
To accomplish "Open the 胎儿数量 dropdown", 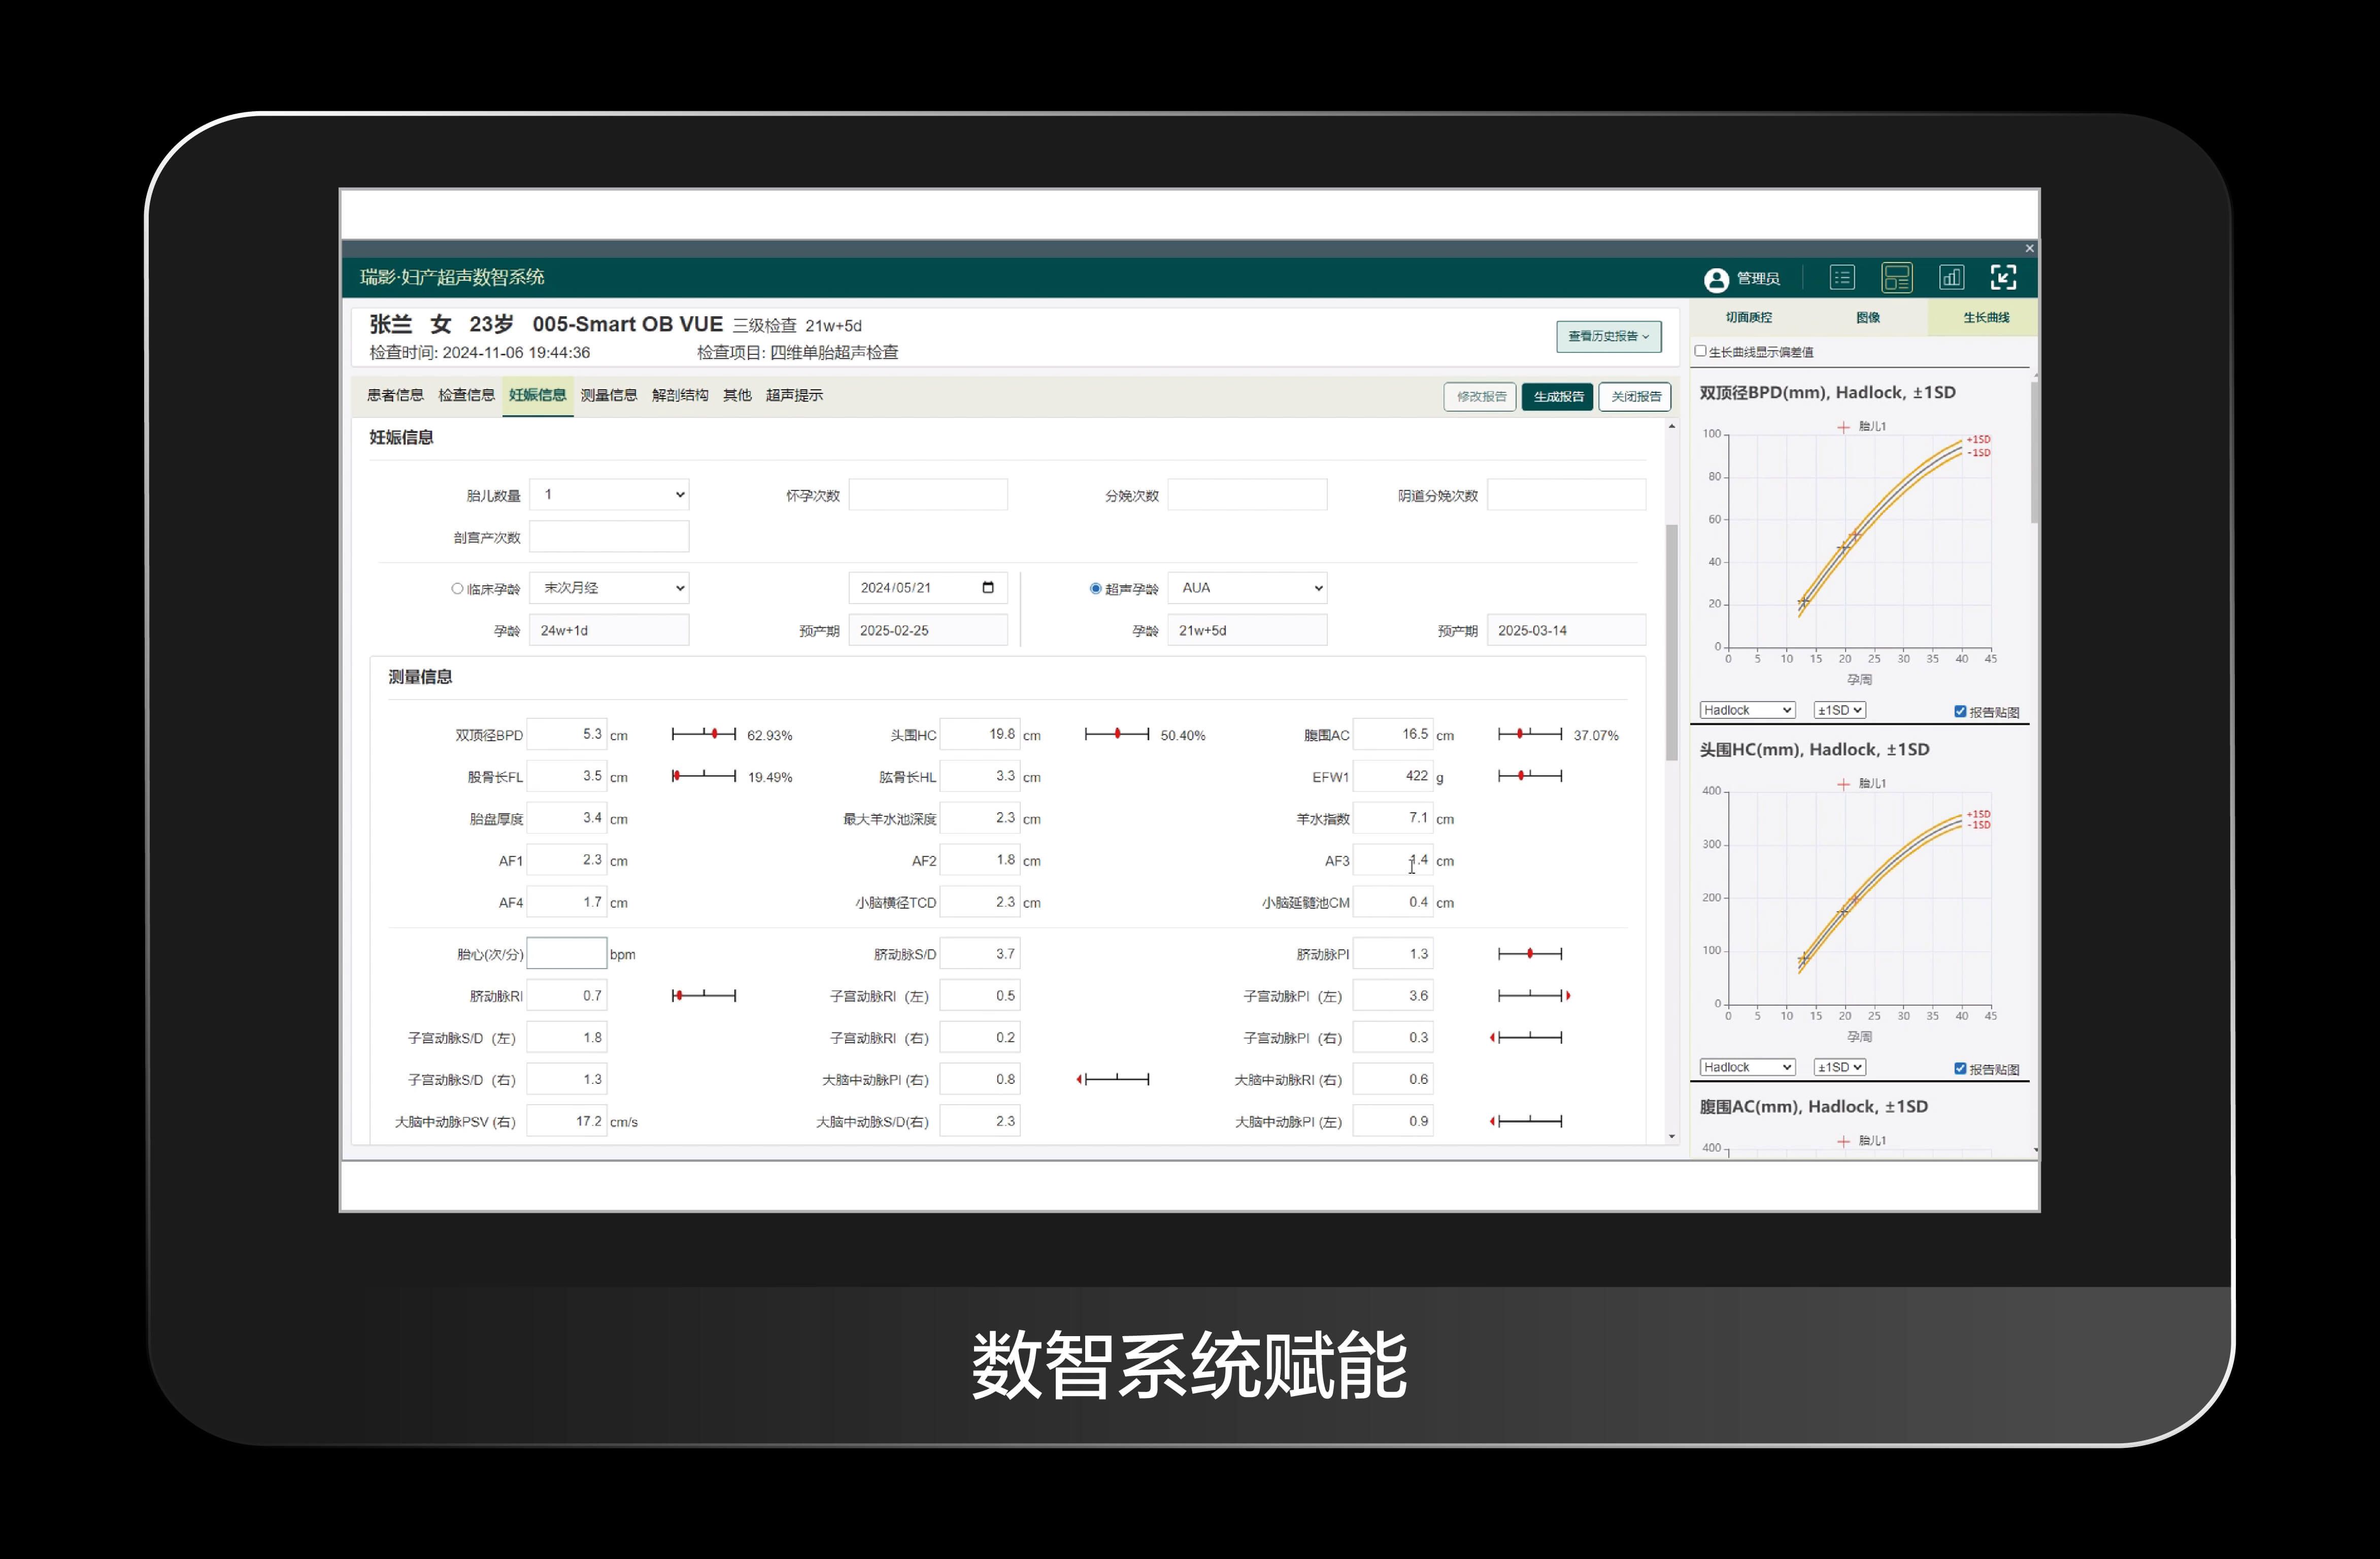I will 609,493.
